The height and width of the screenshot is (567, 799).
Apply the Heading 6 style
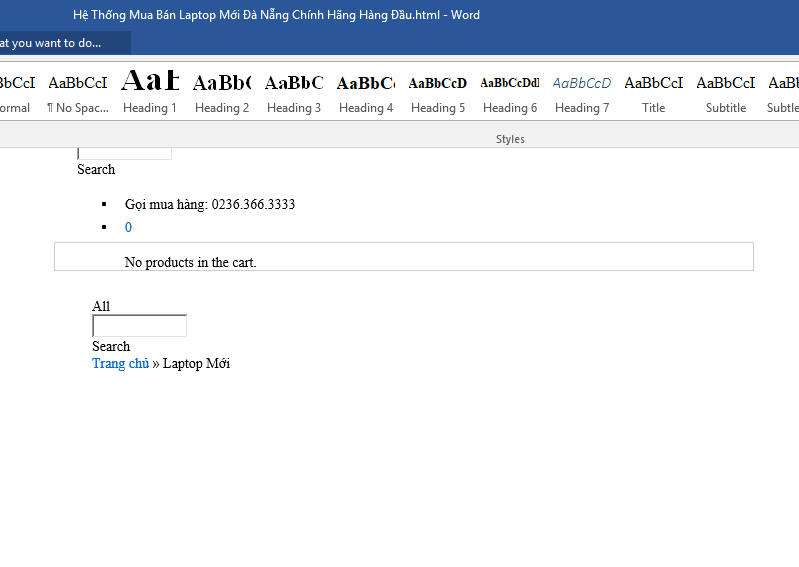pos(510,93)
